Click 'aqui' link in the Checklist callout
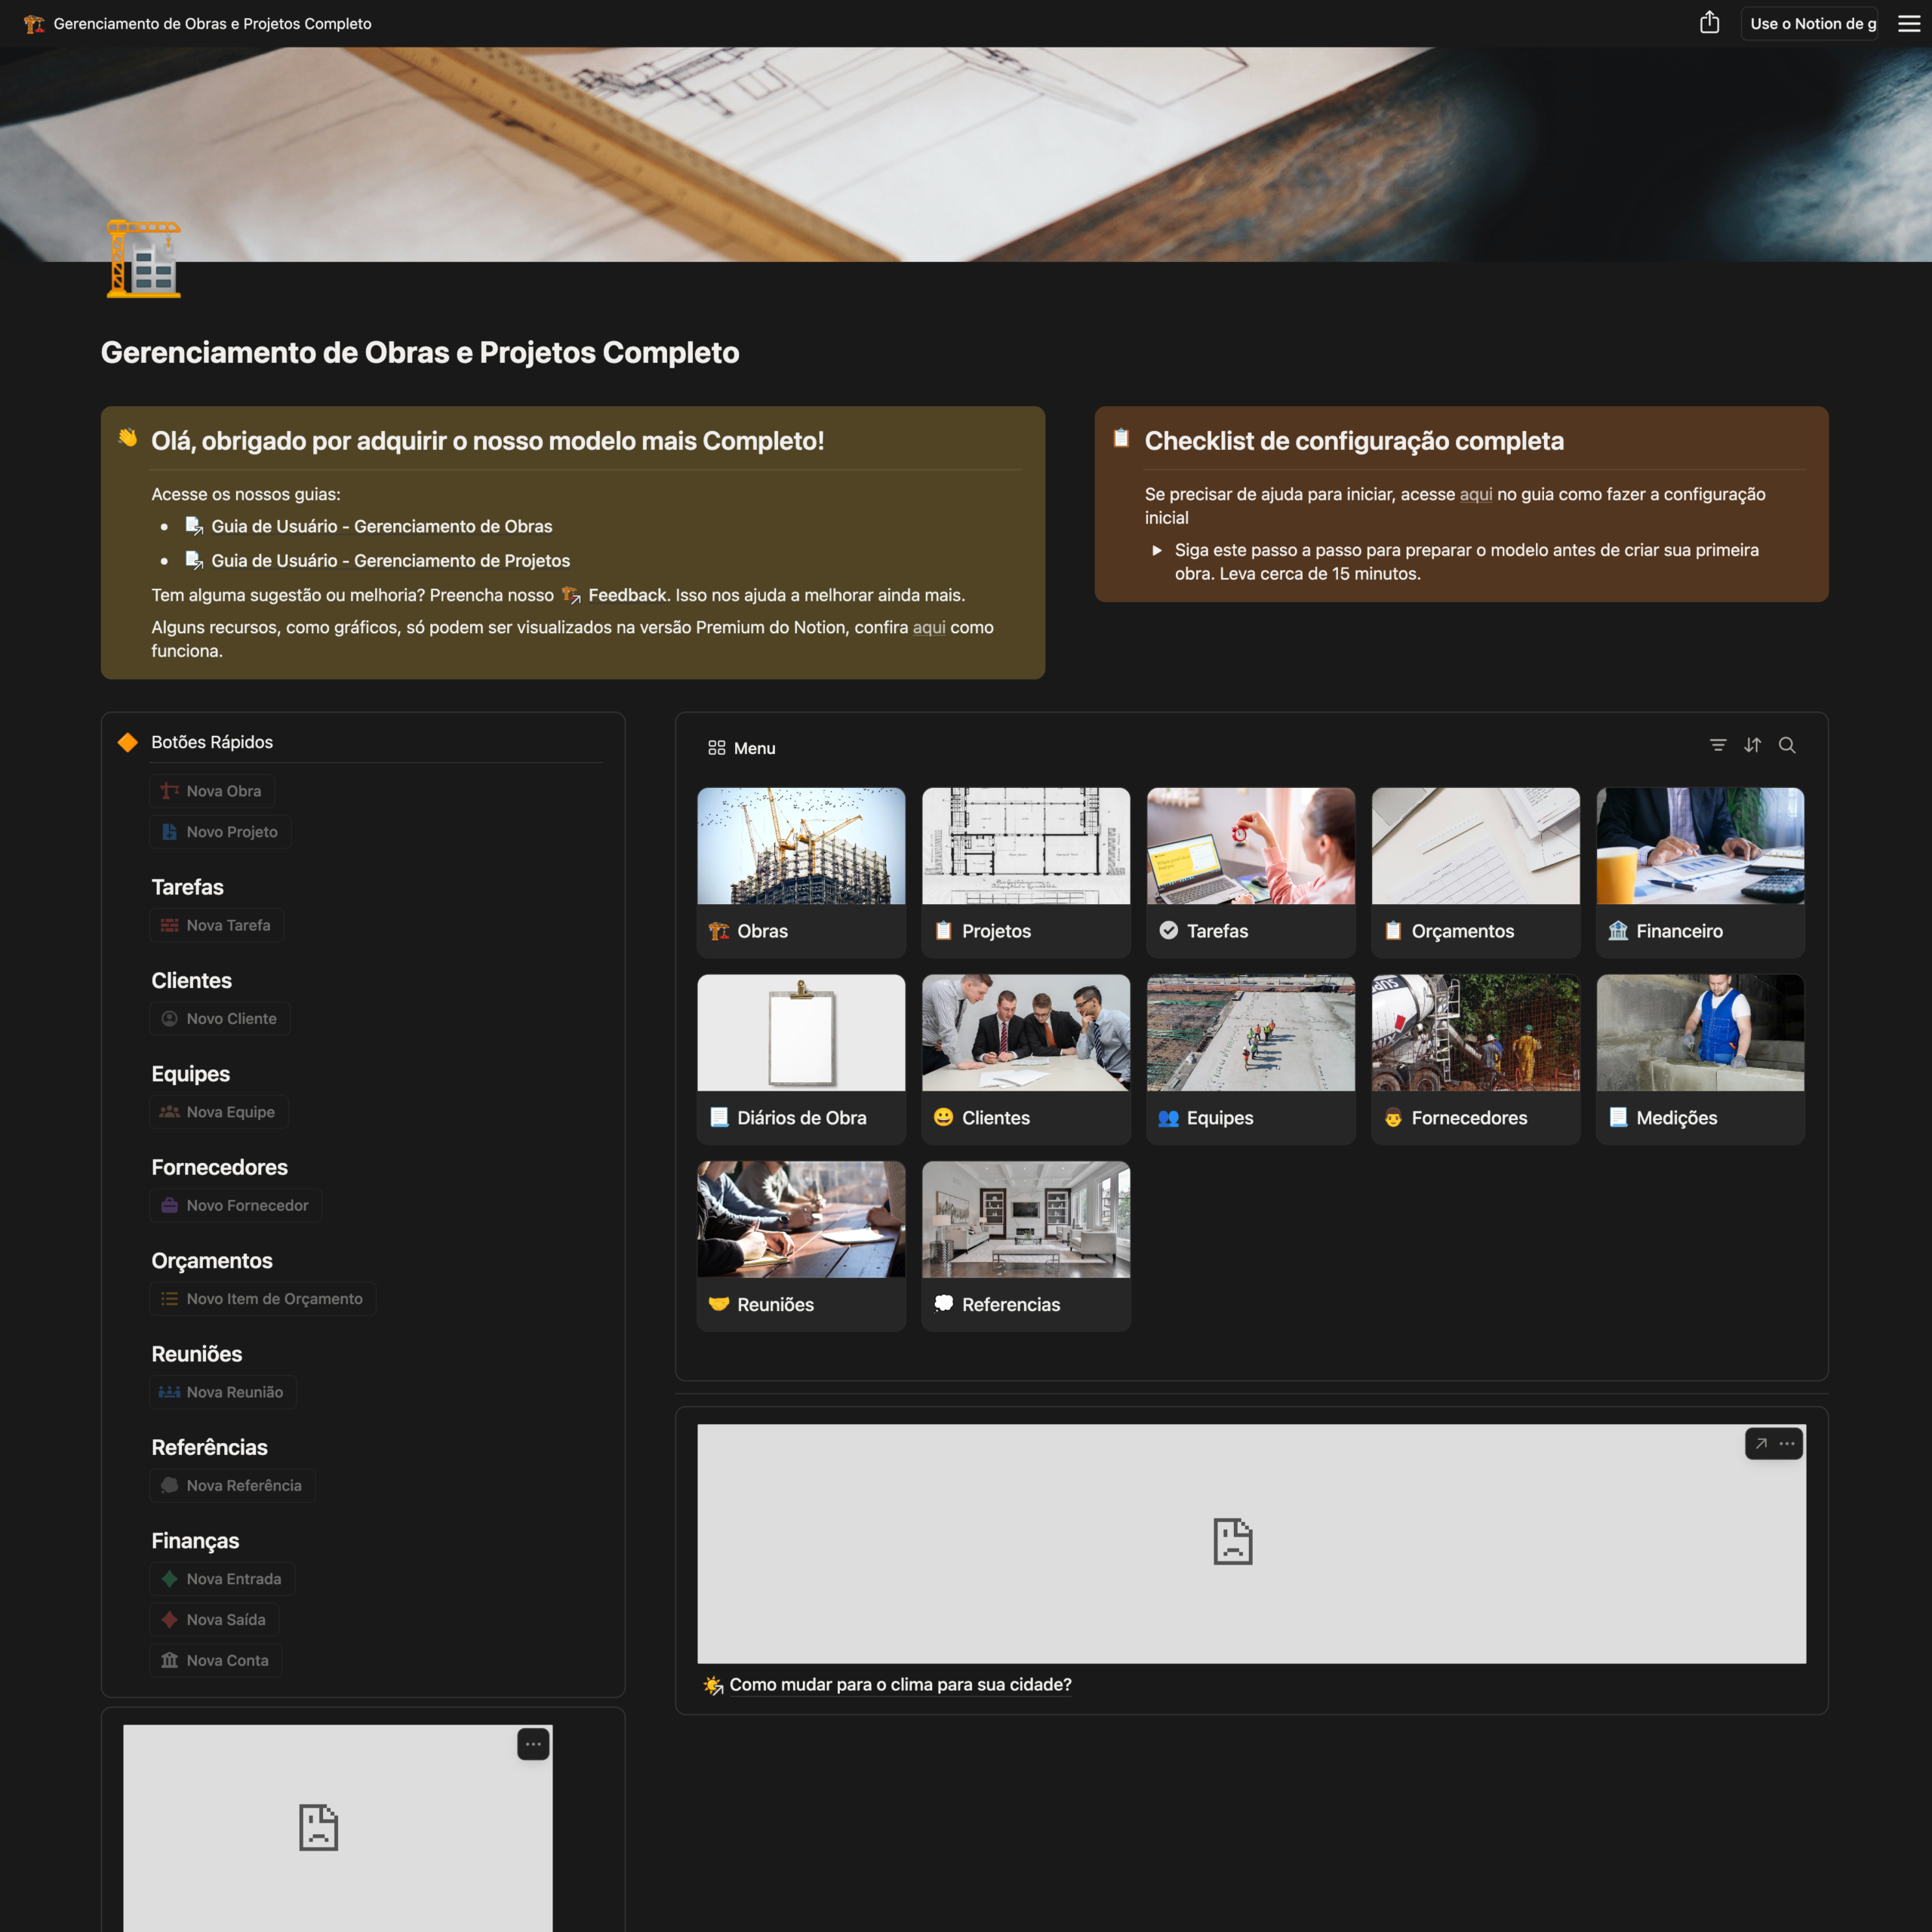Screen dimensions: 1932x1932 (x=1475, y=494)
